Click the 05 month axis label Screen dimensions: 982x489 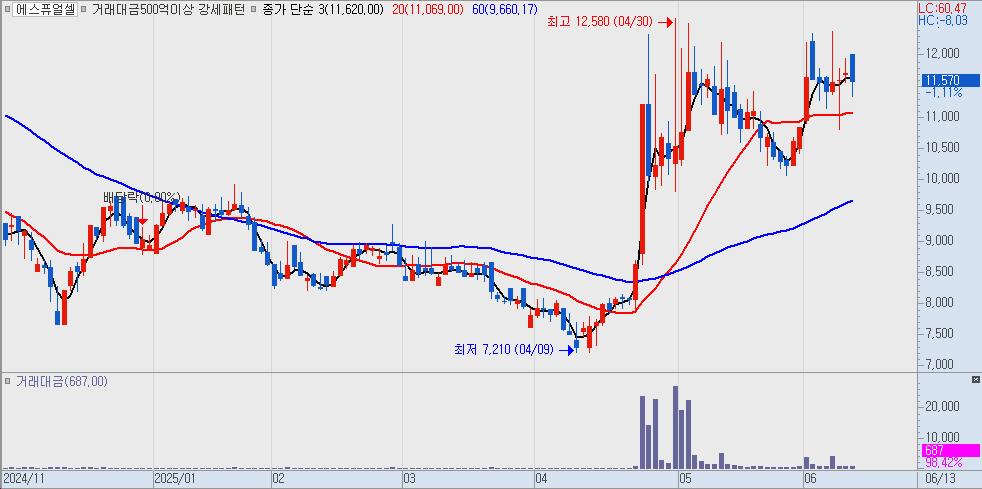(685, 479)
